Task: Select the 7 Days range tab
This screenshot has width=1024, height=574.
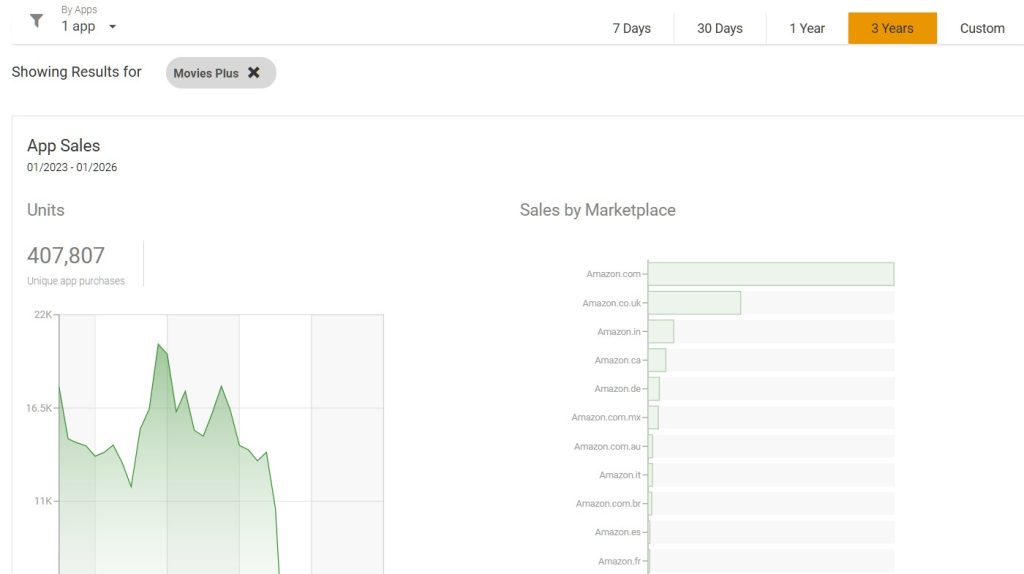Action: 631,28
